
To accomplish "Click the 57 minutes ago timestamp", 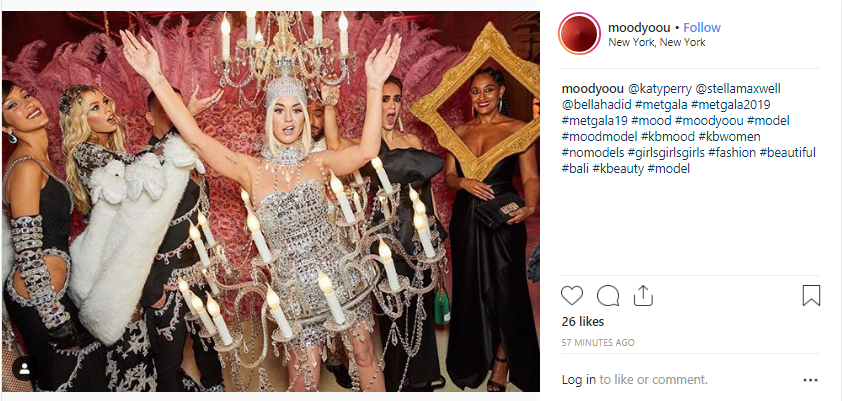I will point(598,342).
